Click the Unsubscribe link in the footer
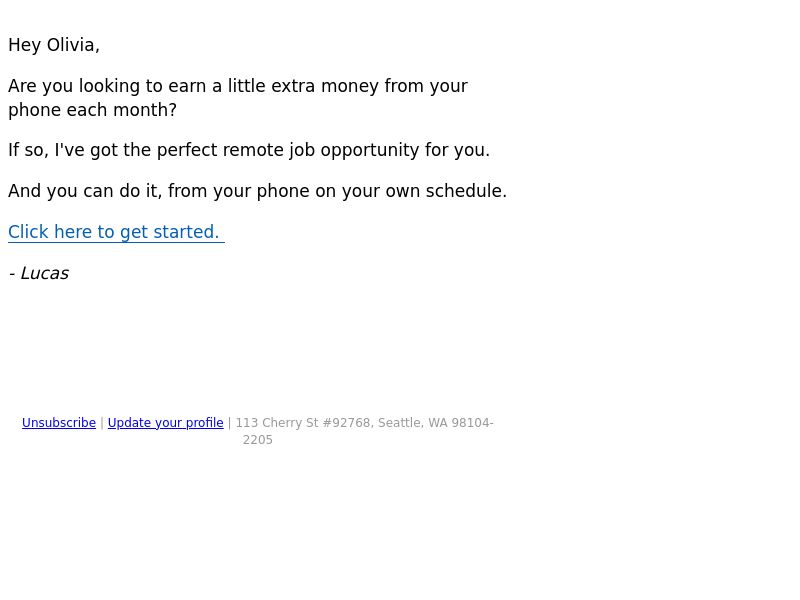 point(59,422)
